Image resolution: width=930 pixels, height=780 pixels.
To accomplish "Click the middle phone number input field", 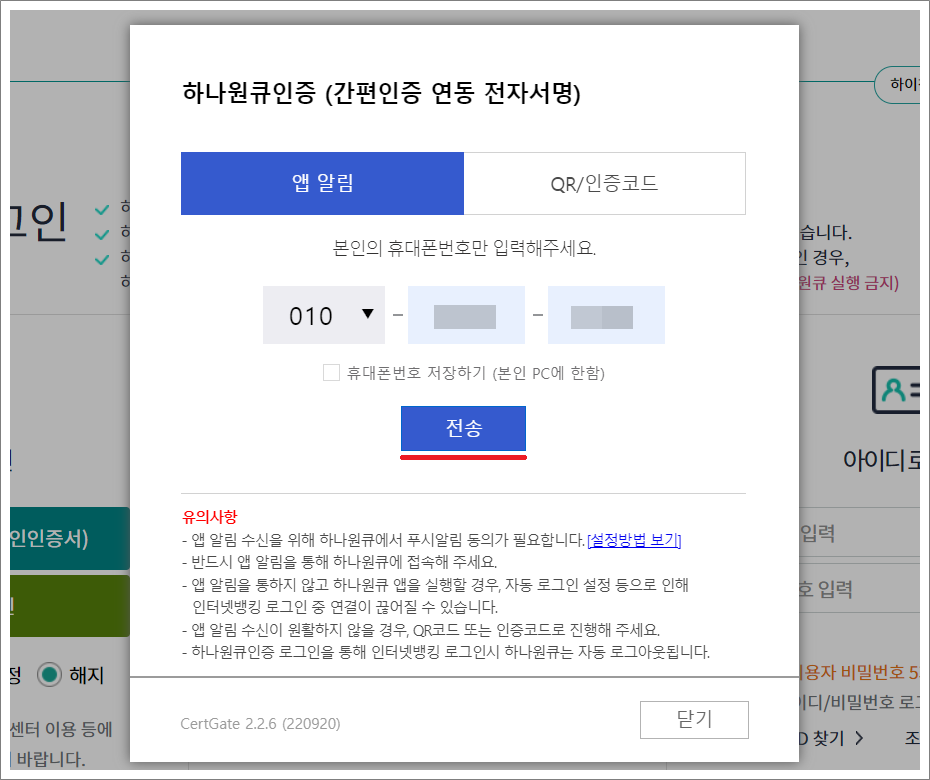I will point(466,314).
